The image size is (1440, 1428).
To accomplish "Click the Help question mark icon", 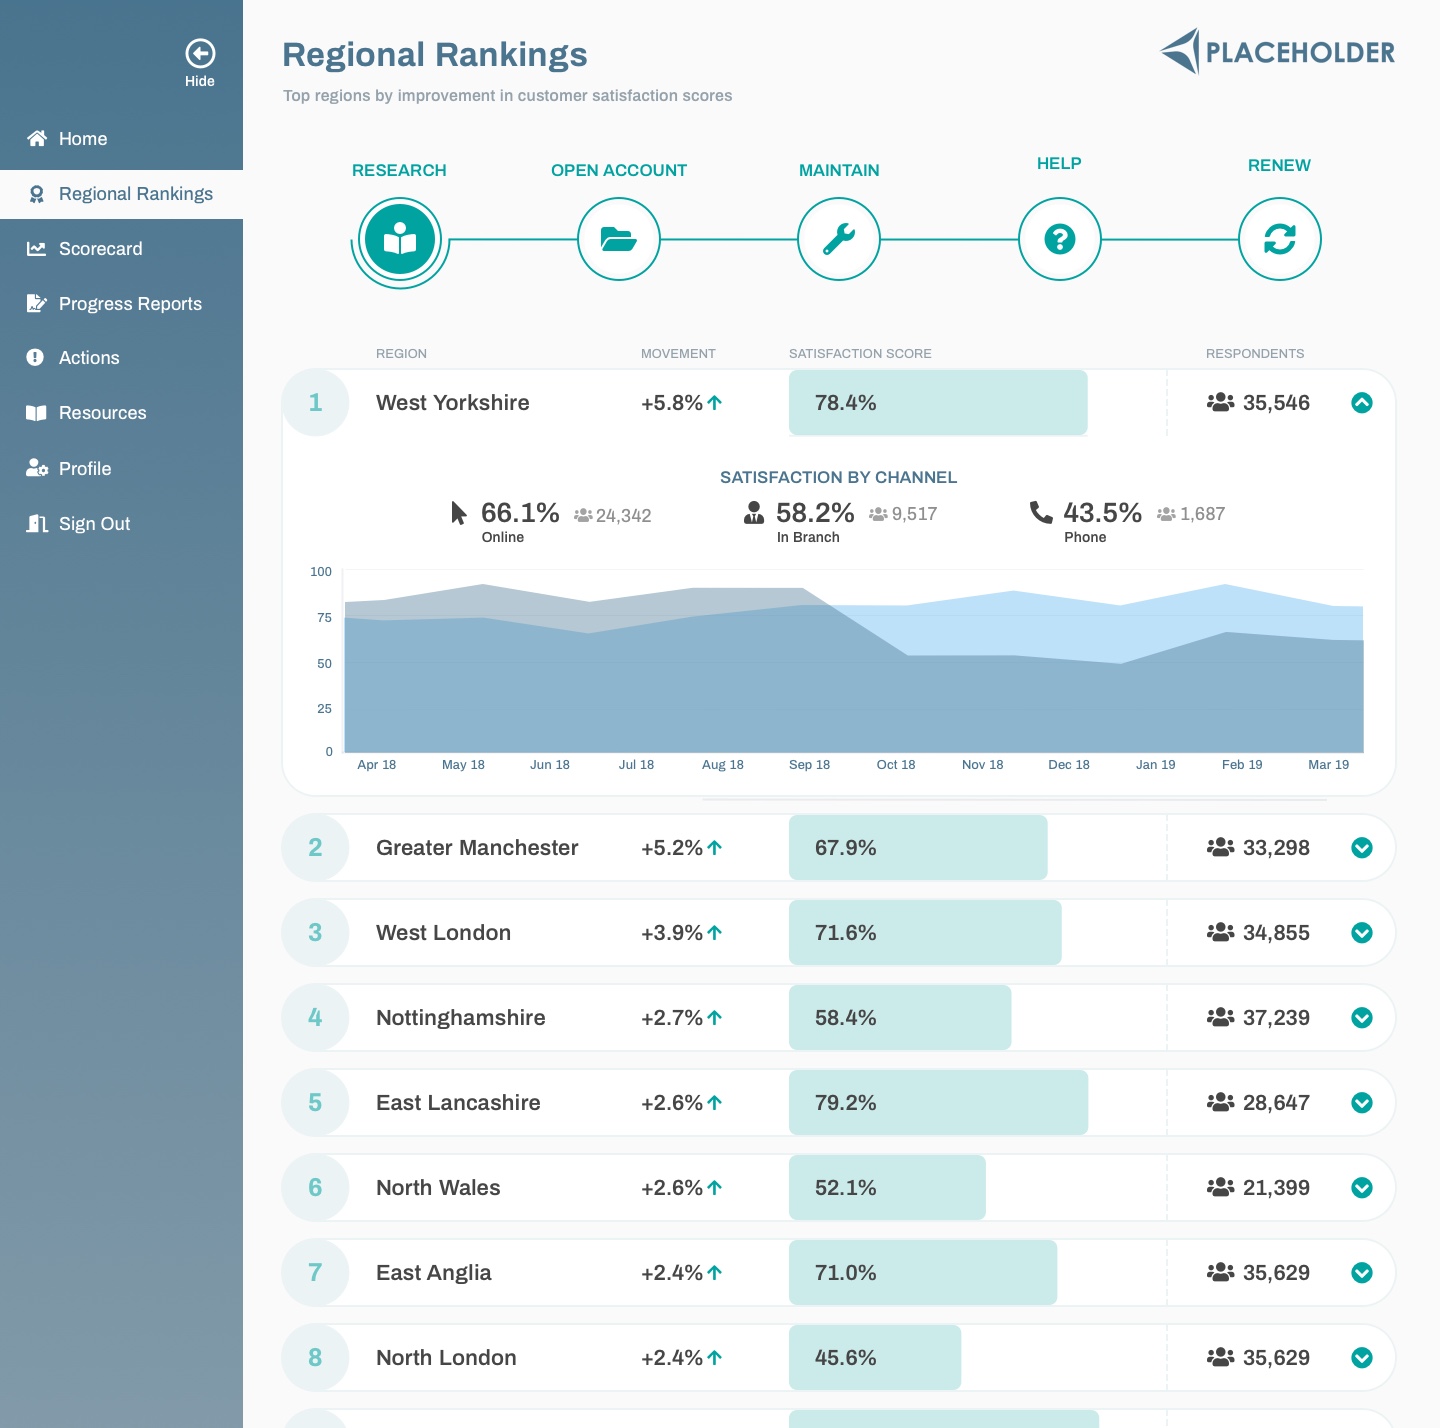I will (x=1059, y=239).
